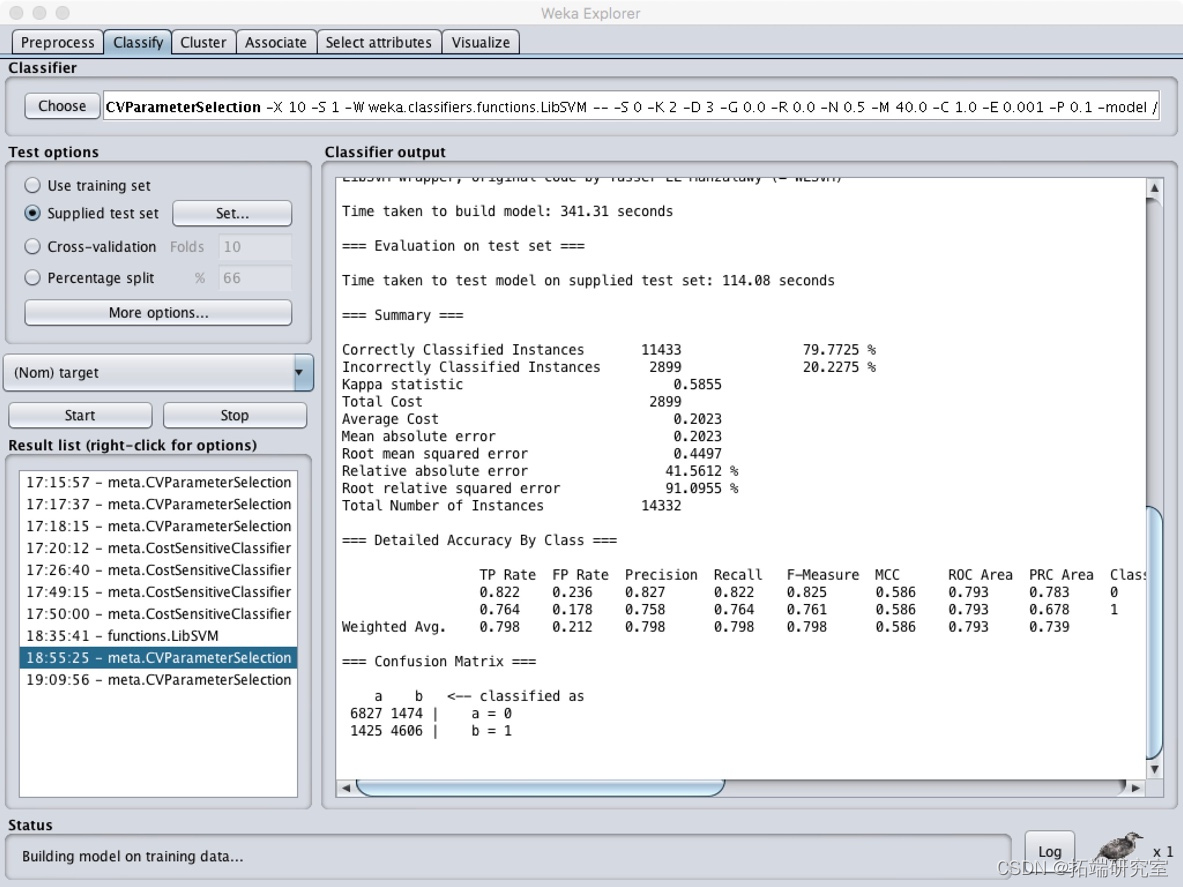Go to the Cluster tab

tap(203, 42)
